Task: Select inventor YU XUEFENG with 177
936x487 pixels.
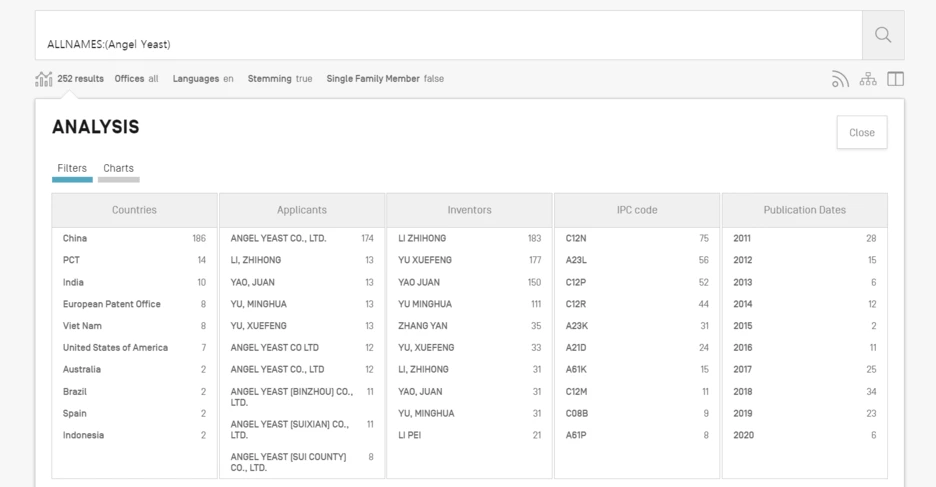Action: 470,260
